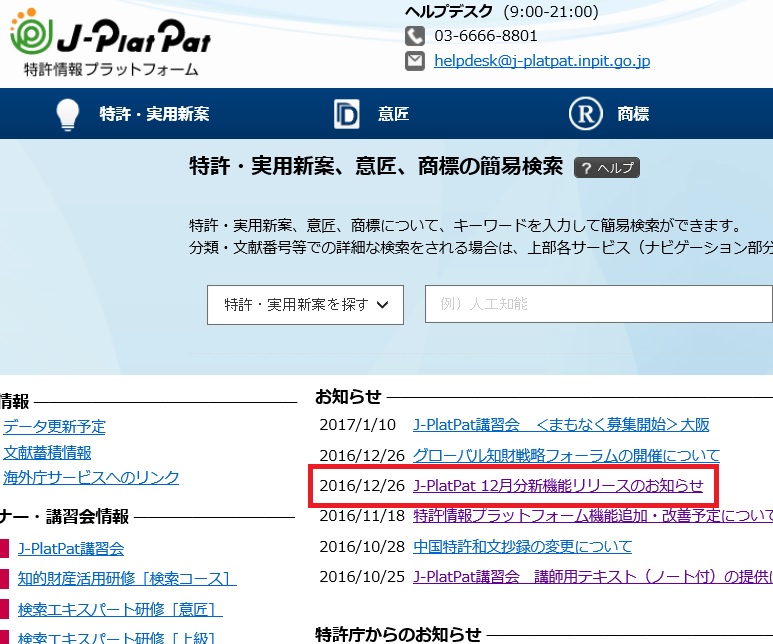Click the helpdesk telephone icon
The width and height of the screenshot is (773, 644).
[x=415, y=36]
